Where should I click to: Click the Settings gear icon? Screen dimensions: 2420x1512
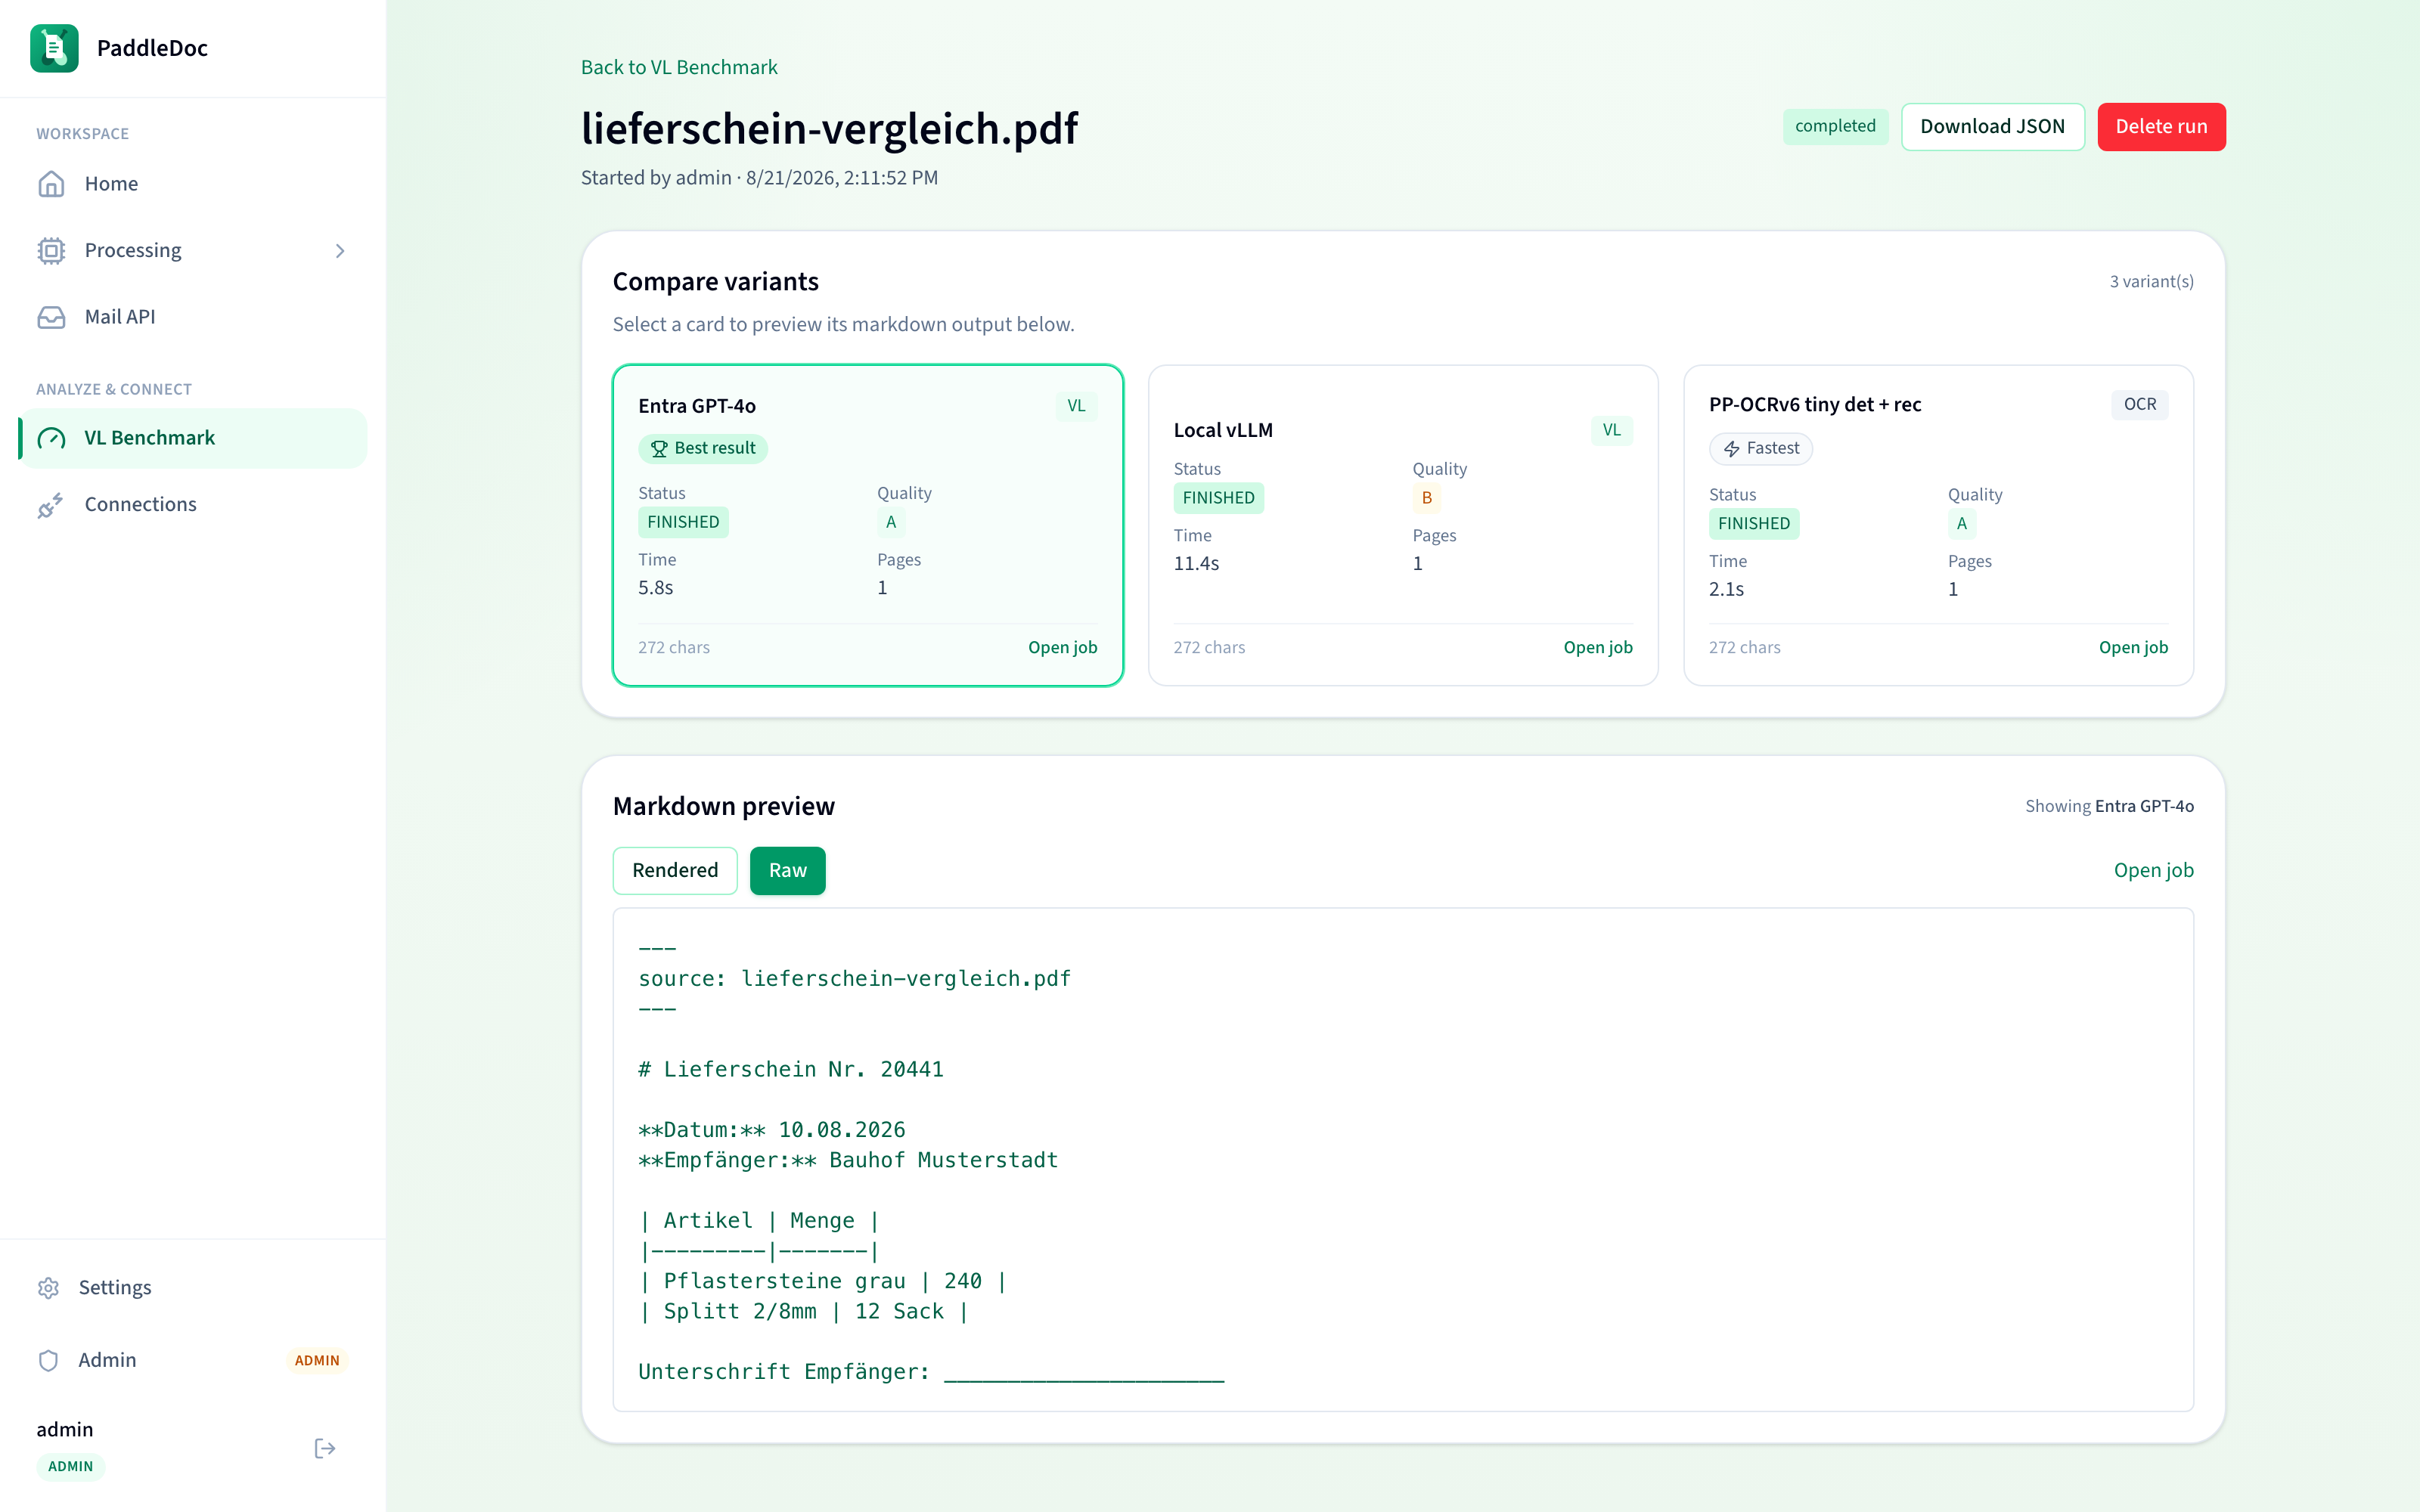pos(48,1288)
